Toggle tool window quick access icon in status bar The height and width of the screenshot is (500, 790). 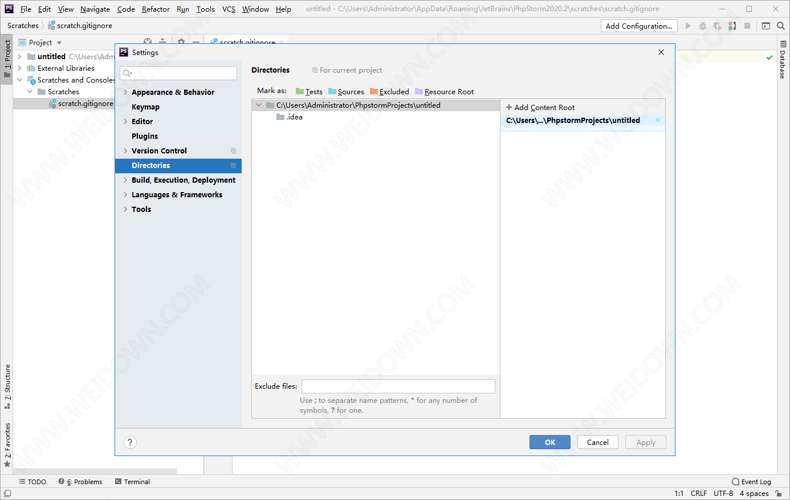pyautogui.click(x=7, y=493)
